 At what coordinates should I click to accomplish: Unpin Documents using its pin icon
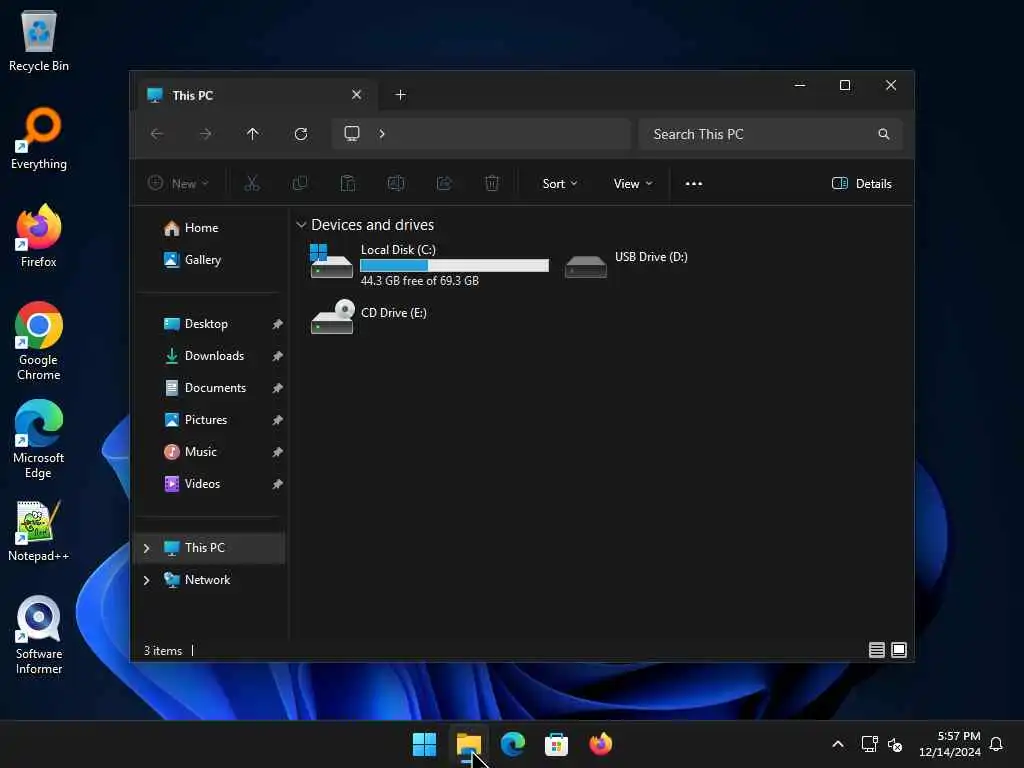tap(278, 388)
